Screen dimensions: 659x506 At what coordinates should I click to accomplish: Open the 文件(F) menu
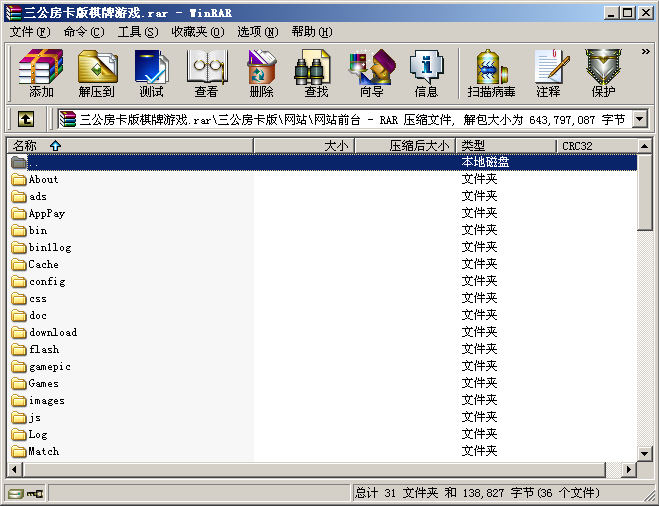click(x=29, y=32)
